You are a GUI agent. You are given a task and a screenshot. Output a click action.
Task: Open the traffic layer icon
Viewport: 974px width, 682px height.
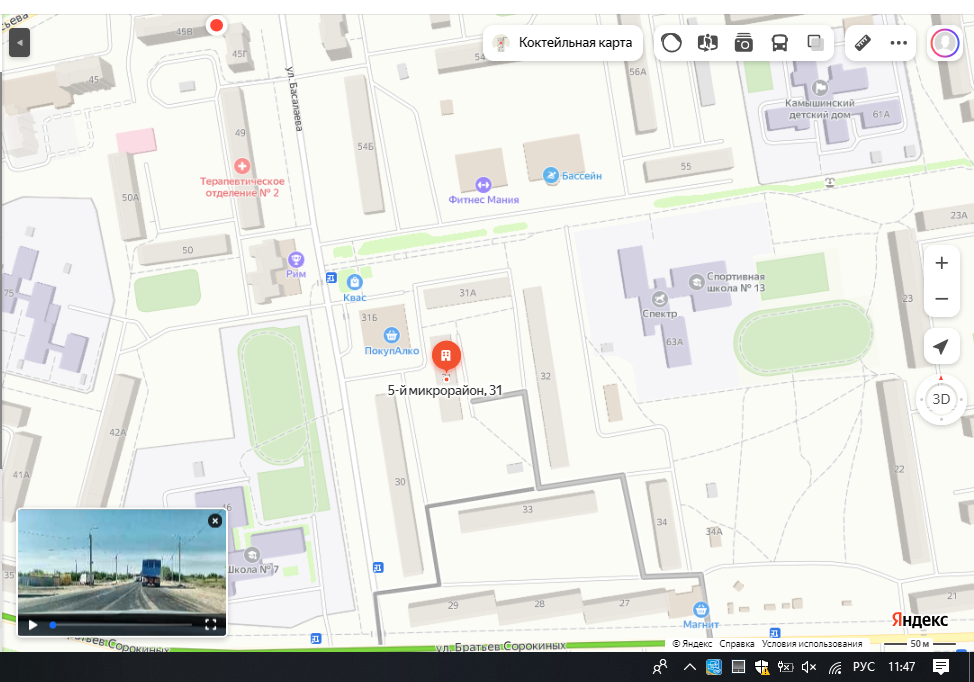[672, 43]
